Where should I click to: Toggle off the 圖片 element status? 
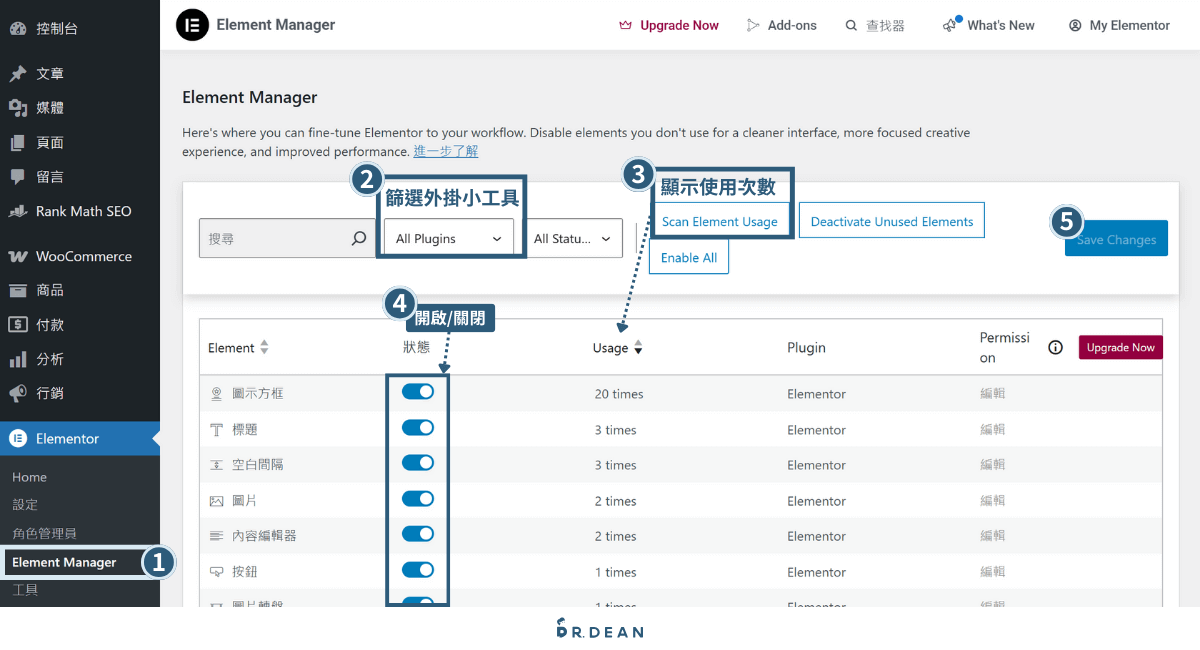coord(418,498)
